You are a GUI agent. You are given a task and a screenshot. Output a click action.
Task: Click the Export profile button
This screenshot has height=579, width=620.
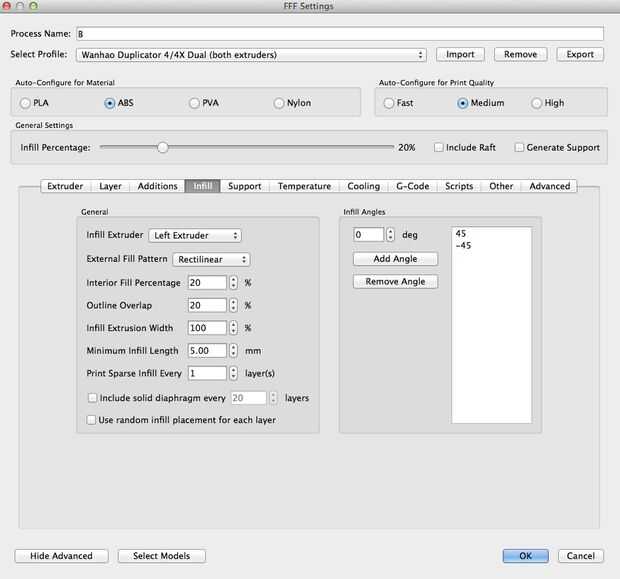tap(580, 54)
